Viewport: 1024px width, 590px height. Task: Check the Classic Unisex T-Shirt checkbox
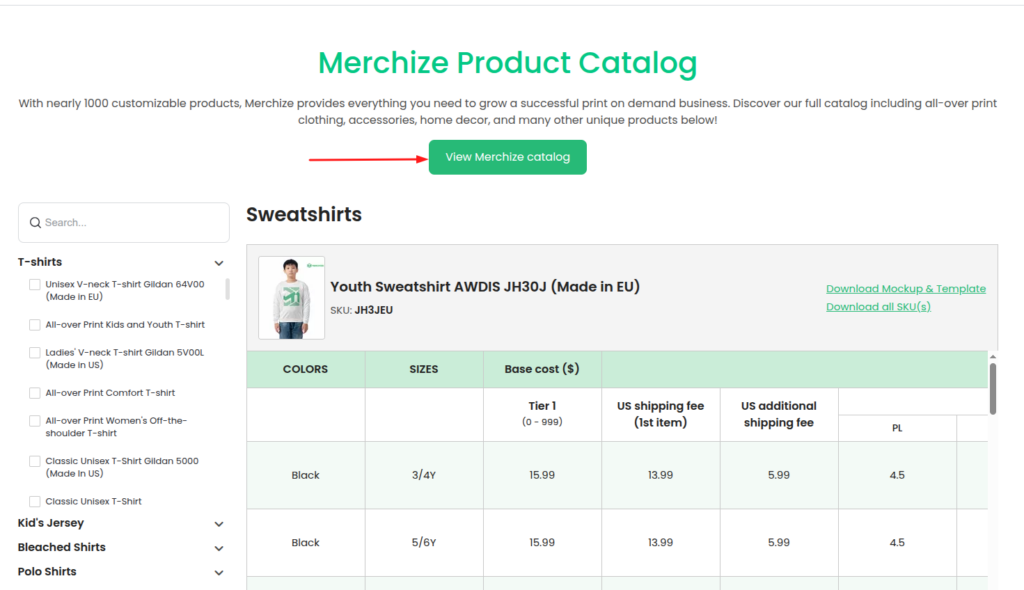[x=35, y=502]
